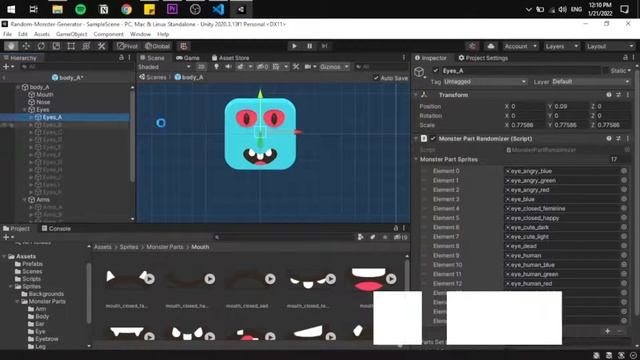The height and width of the screenshot is (360, 640).
Task: Select the Hand tool in Unity toolbar
Action: pos(11,46)
